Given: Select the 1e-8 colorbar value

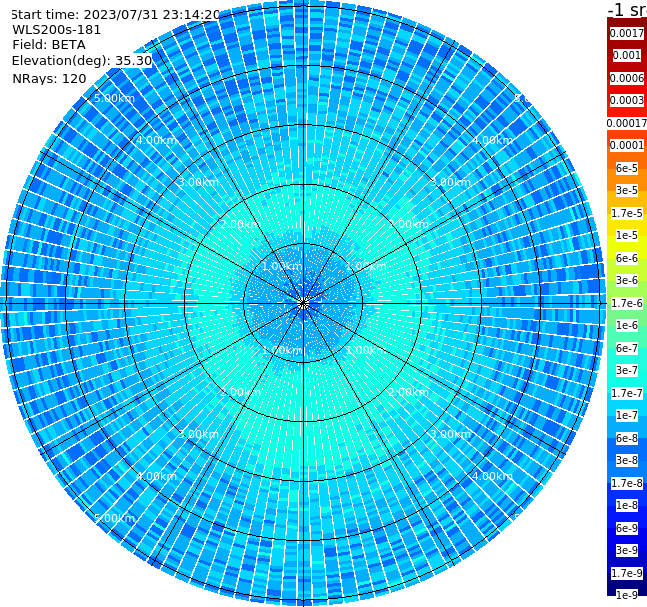Looking at the screenshot, I should click(627, 505).
